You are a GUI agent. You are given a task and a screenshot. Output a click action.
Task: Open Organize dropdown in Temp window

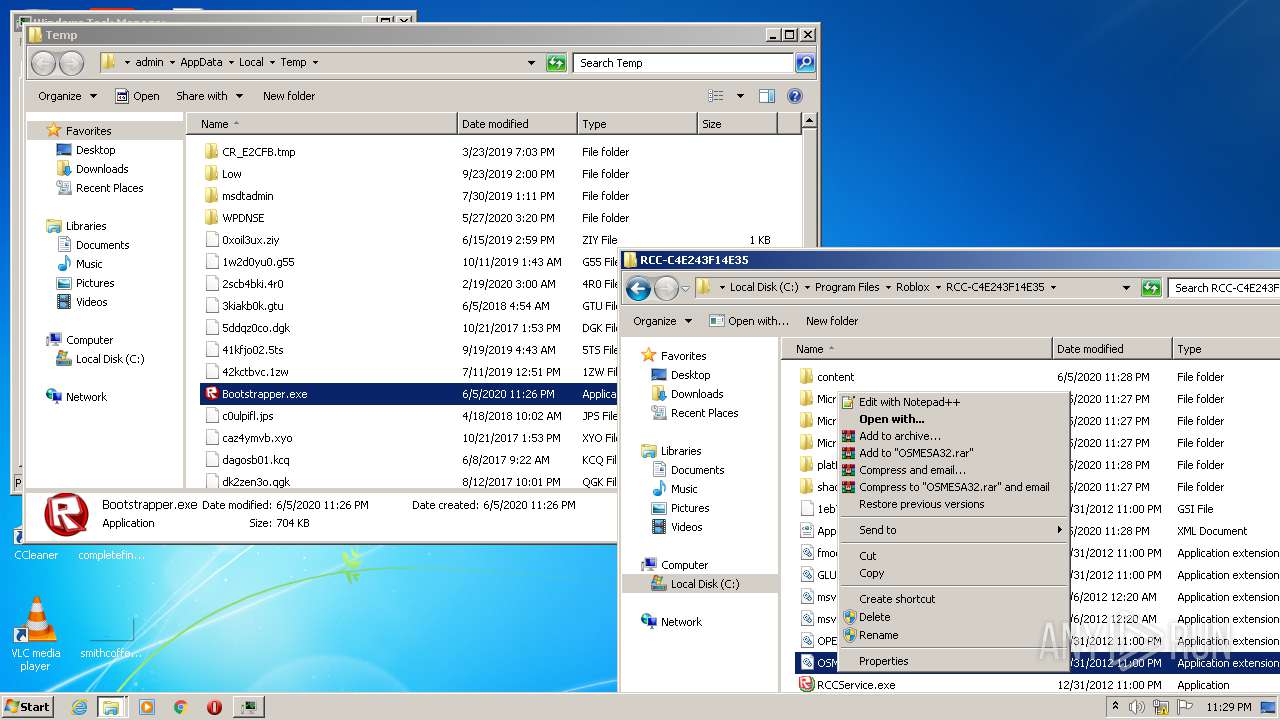coord(67,96)
